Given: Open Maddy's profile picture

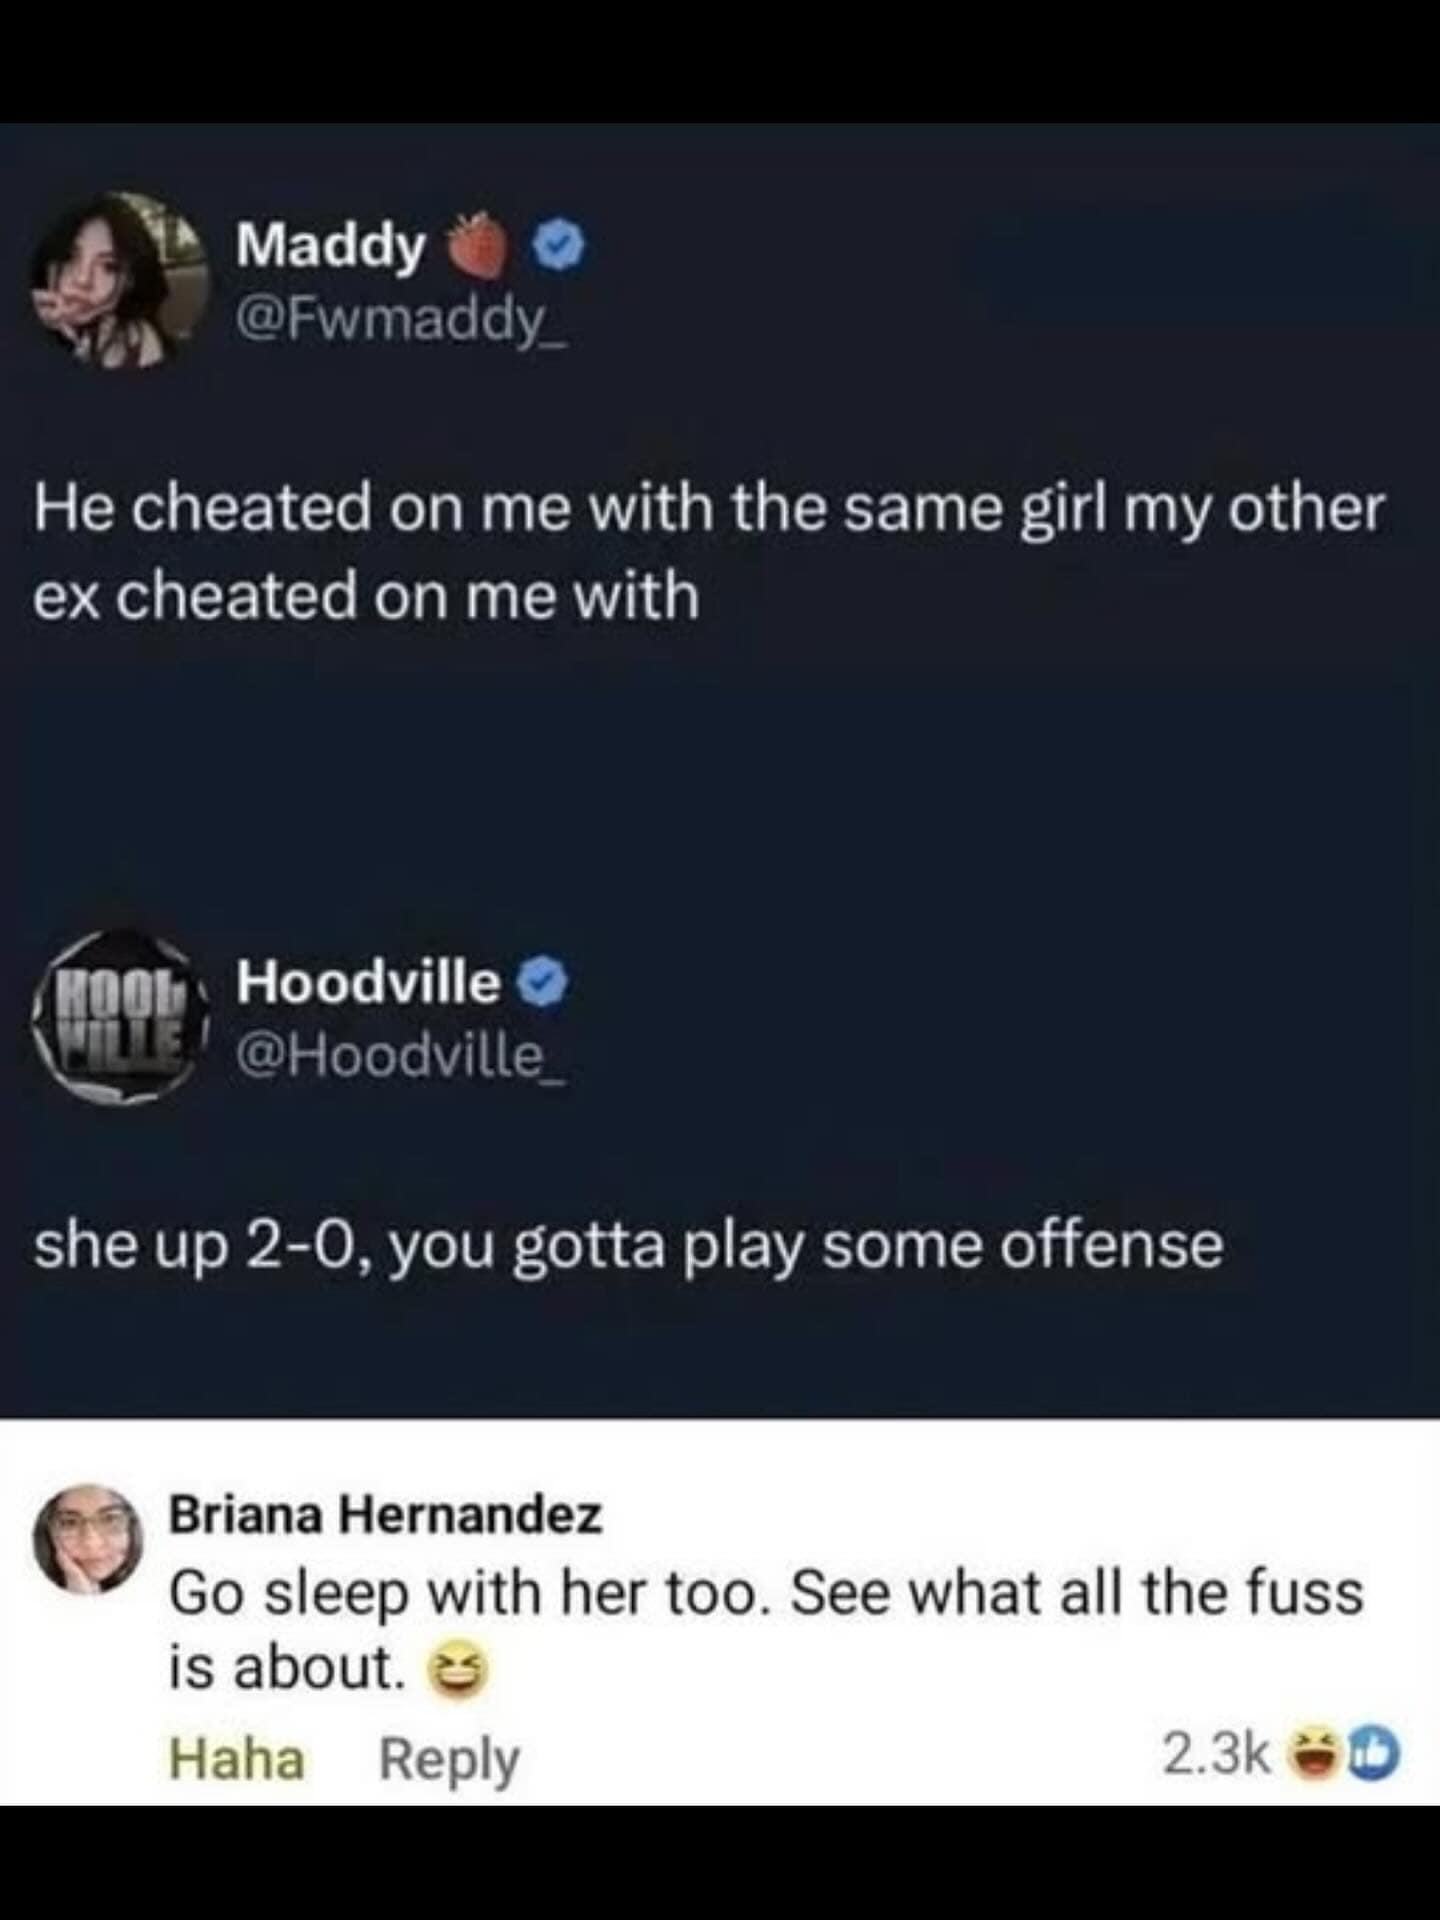Looking at the screenshot, I should 118,281.
